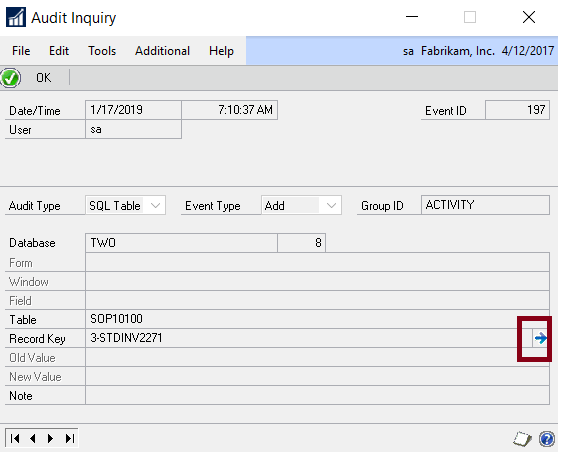The image size is (562, 457).
Task: Click the green OK checkmark icon
Action: 10,78
